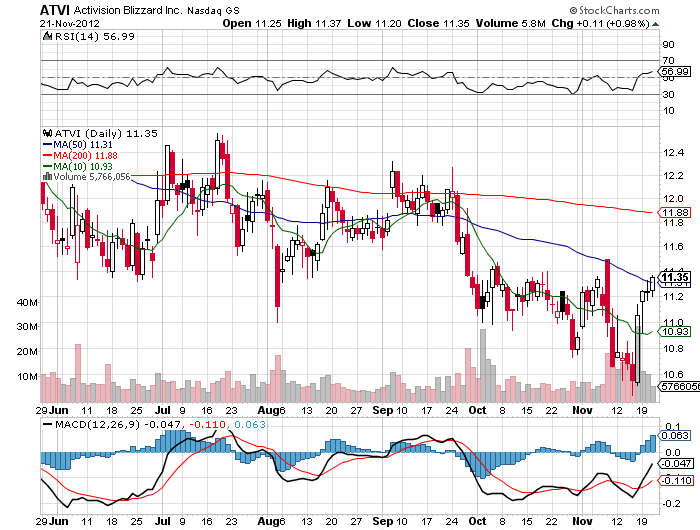This screenshot has height=530, width=700.
Task: Click the 21-Nov-2012 chart date
Action: 70,24
